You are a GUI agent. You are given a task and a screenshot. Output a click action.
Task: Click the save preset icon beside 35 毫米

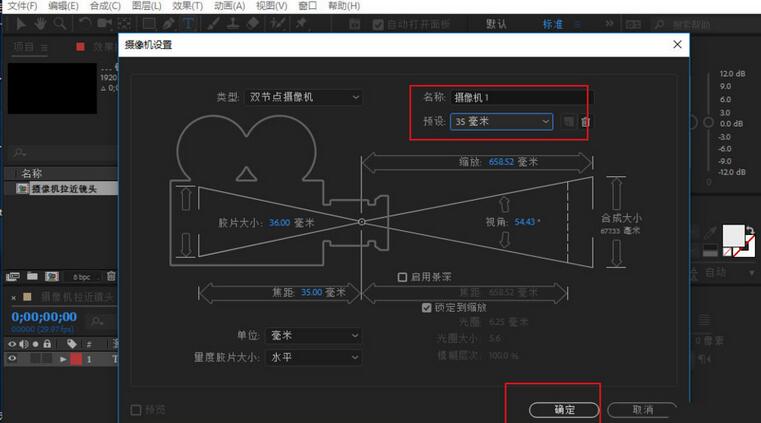click(568, 121)
